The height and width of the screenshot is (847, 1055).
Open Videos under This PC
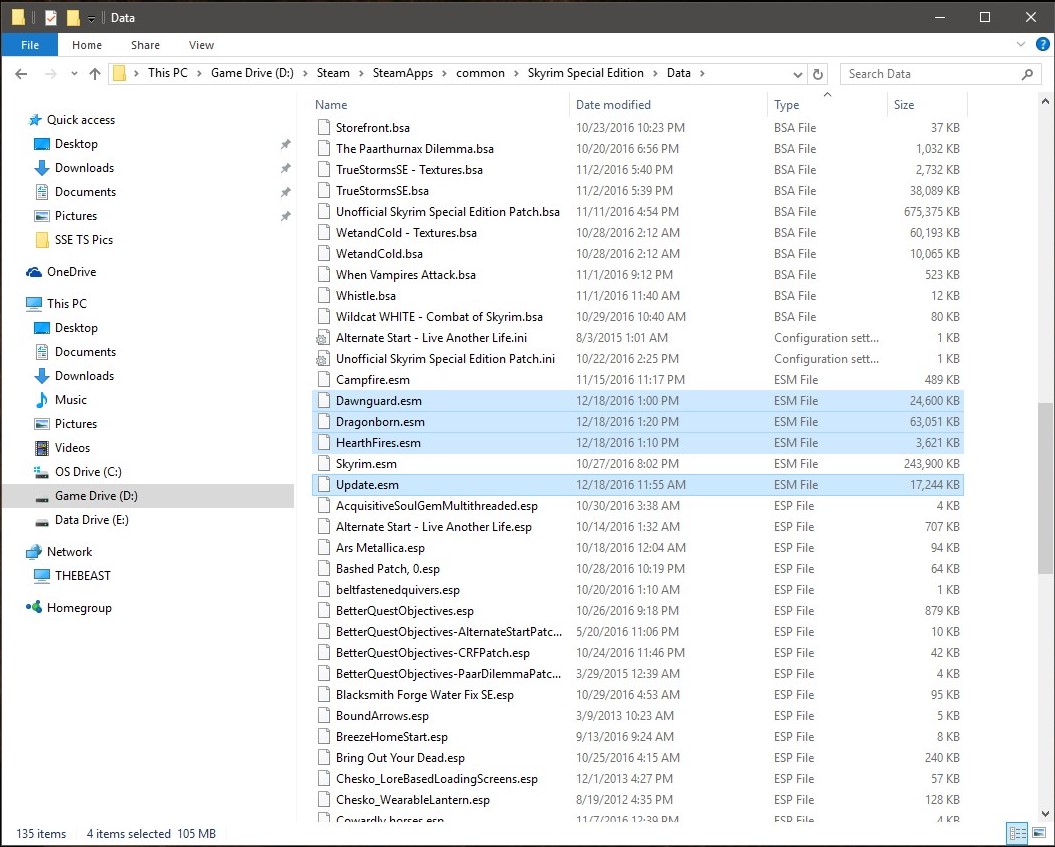(x=72, y=448)
